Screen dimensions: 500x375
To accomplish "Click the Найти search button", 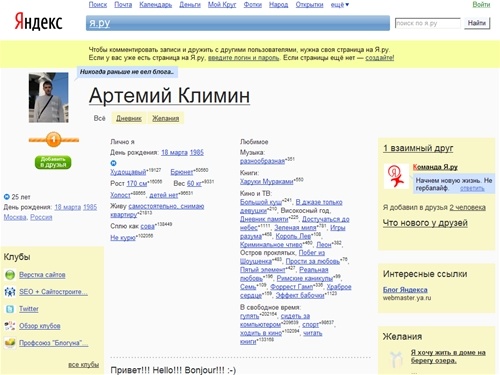I will click(x=477, y=23).
